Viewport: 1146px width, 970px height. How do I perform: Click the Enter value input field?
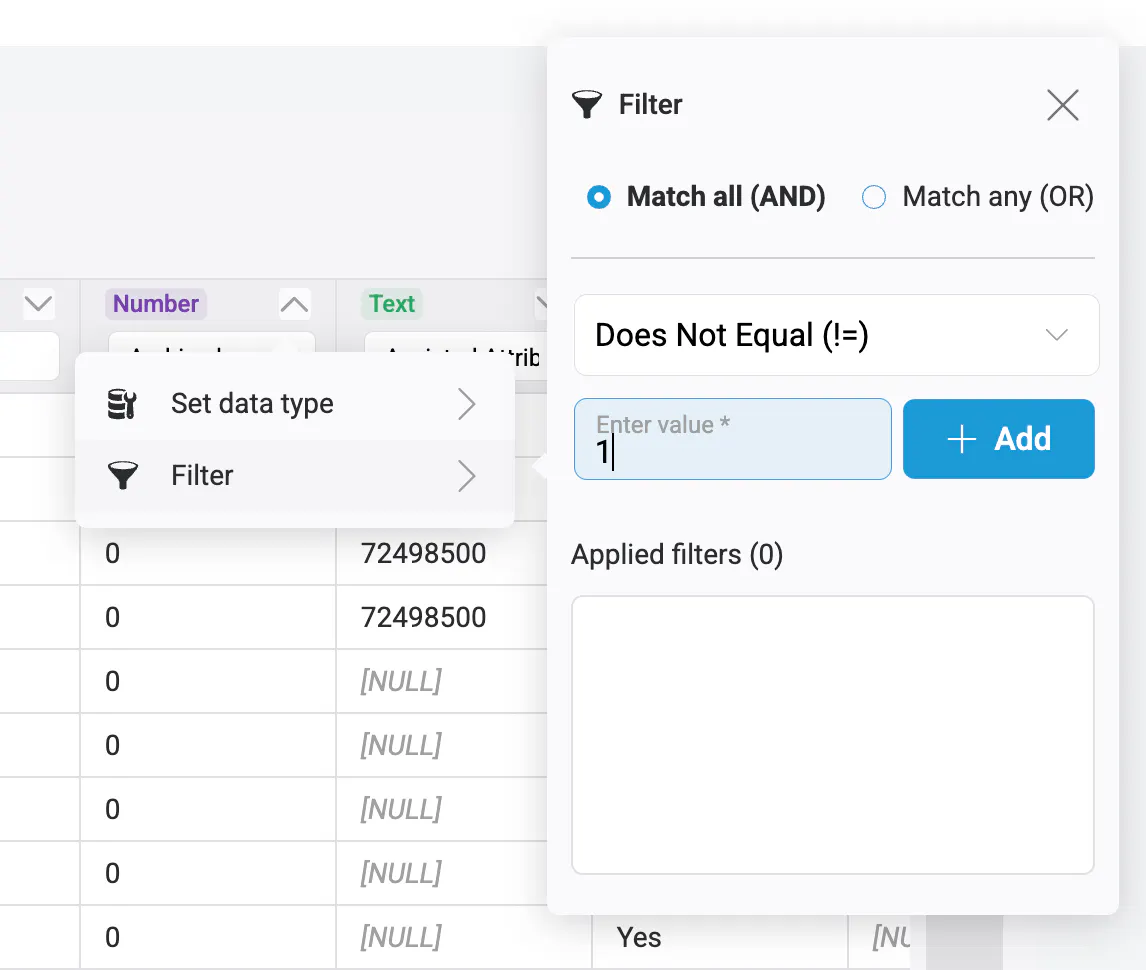[732, 440]
